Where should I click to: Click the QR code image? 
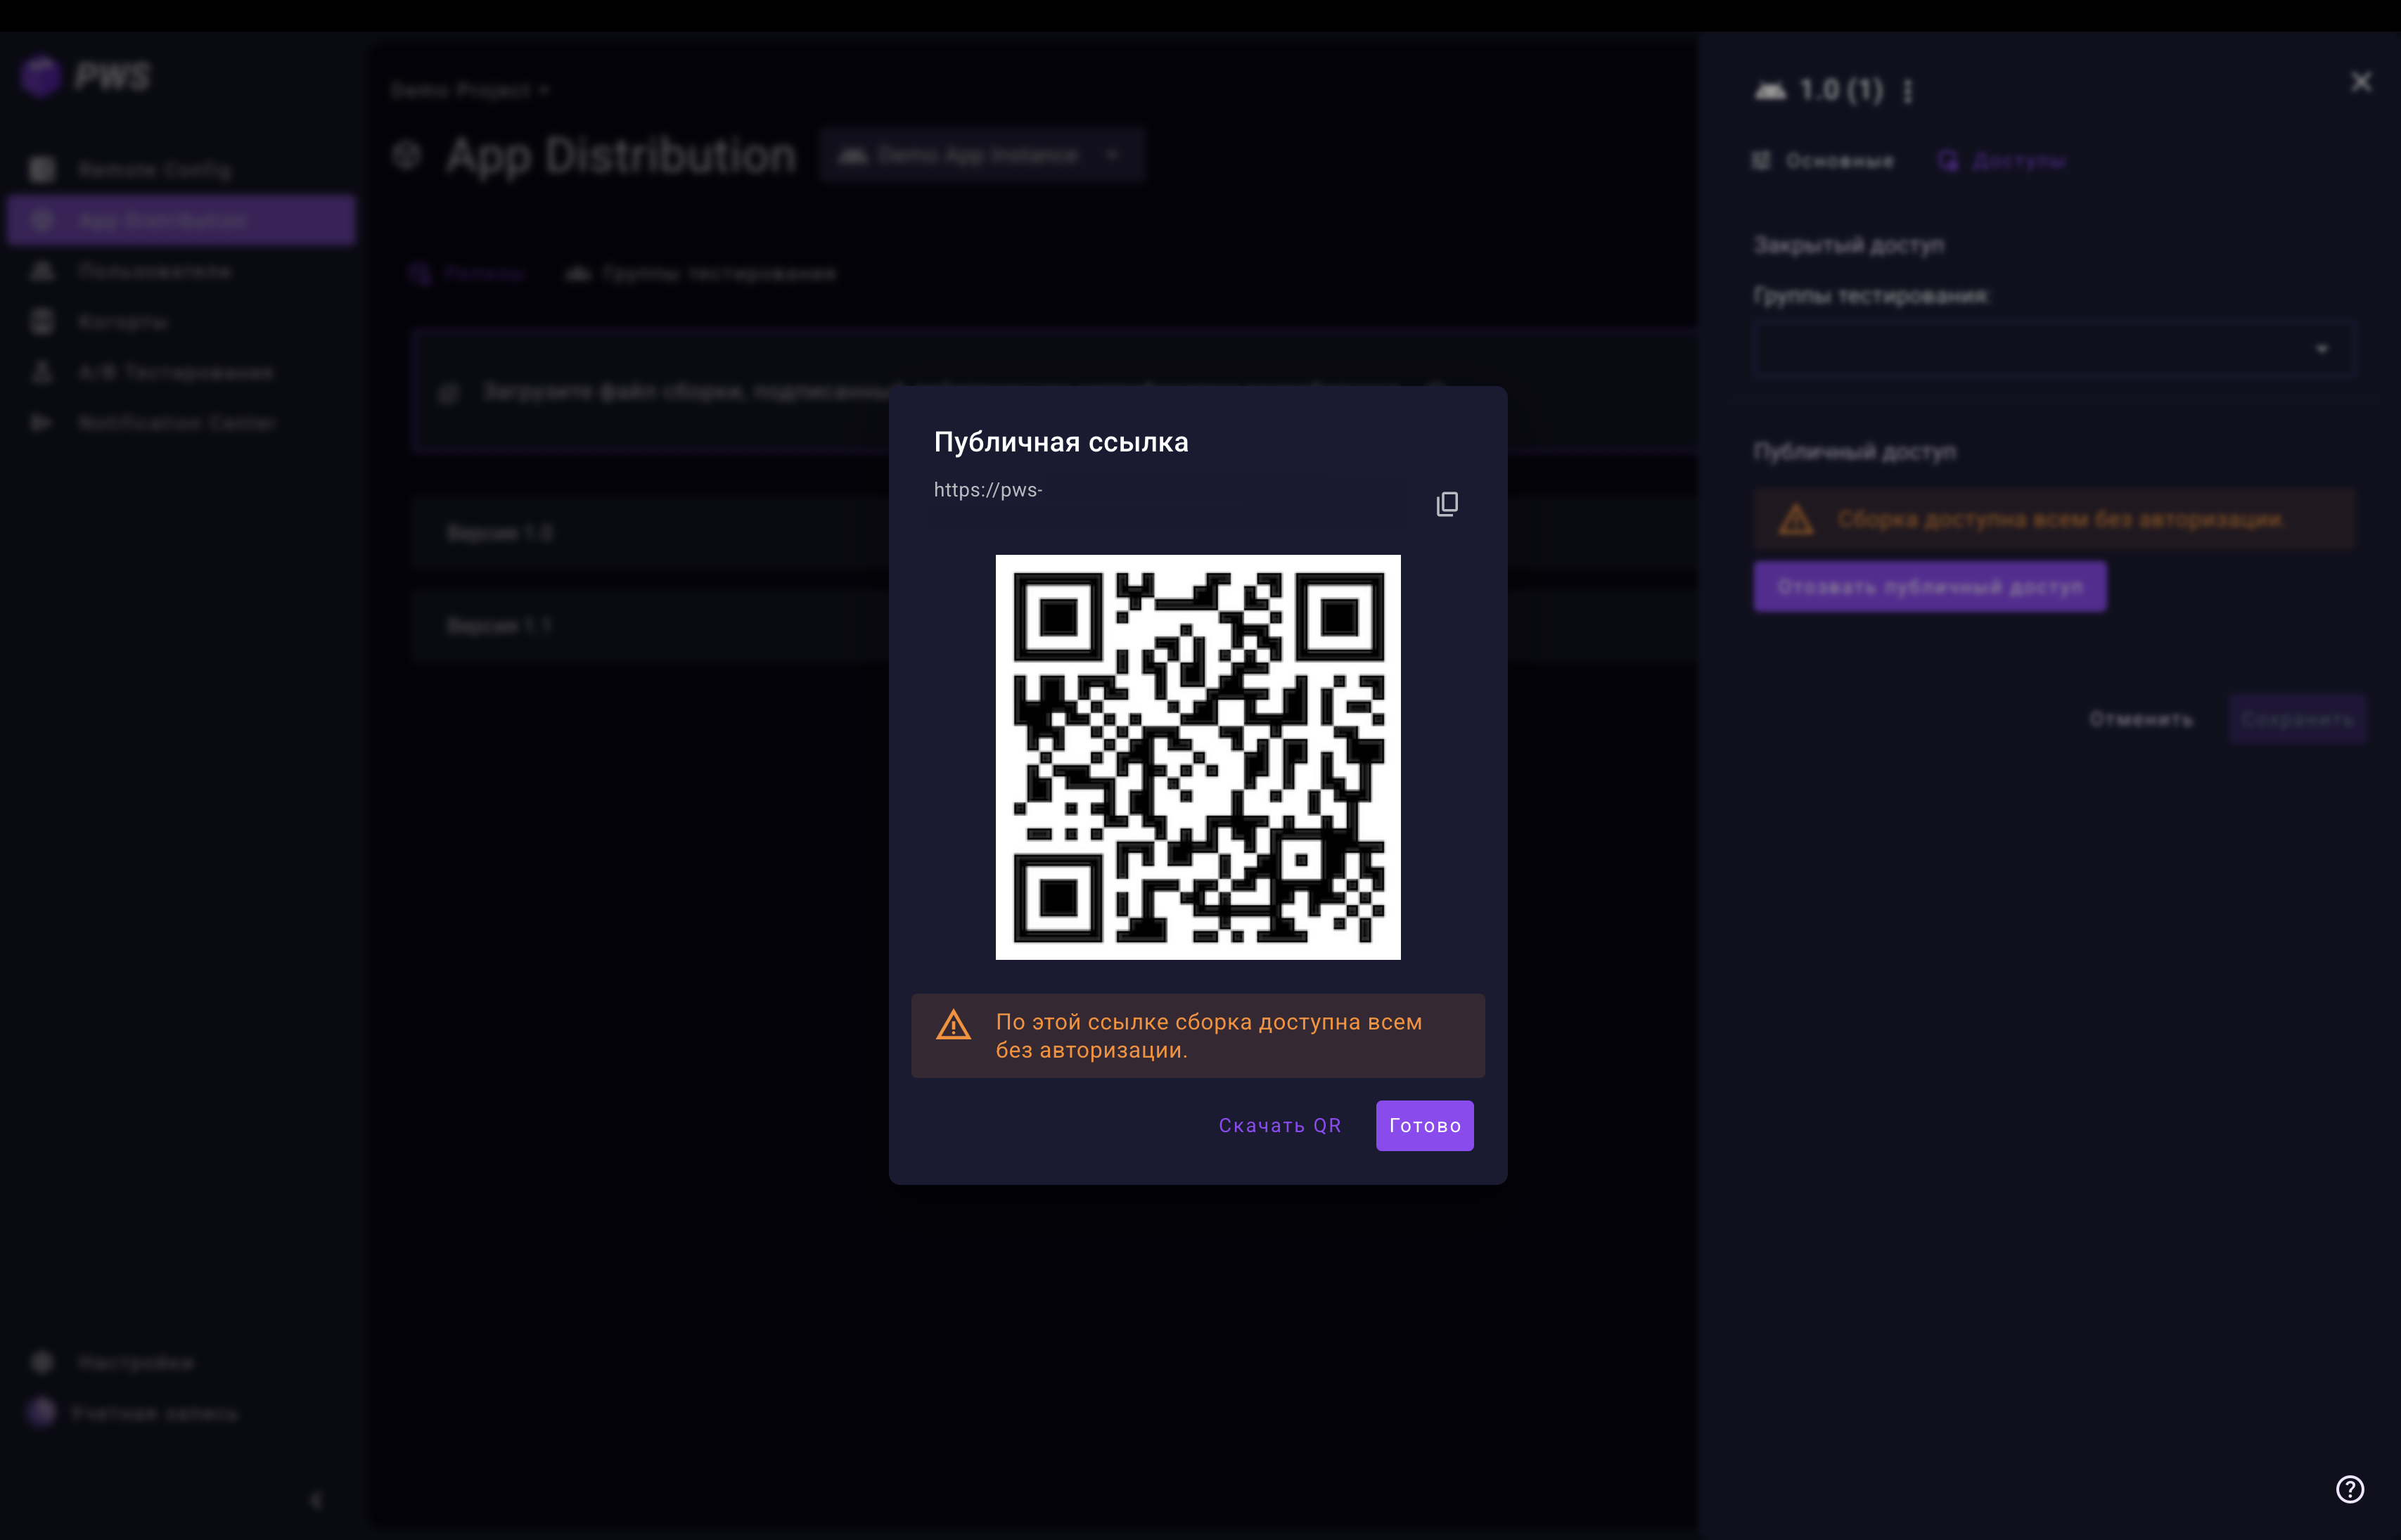pos(1197,757)
